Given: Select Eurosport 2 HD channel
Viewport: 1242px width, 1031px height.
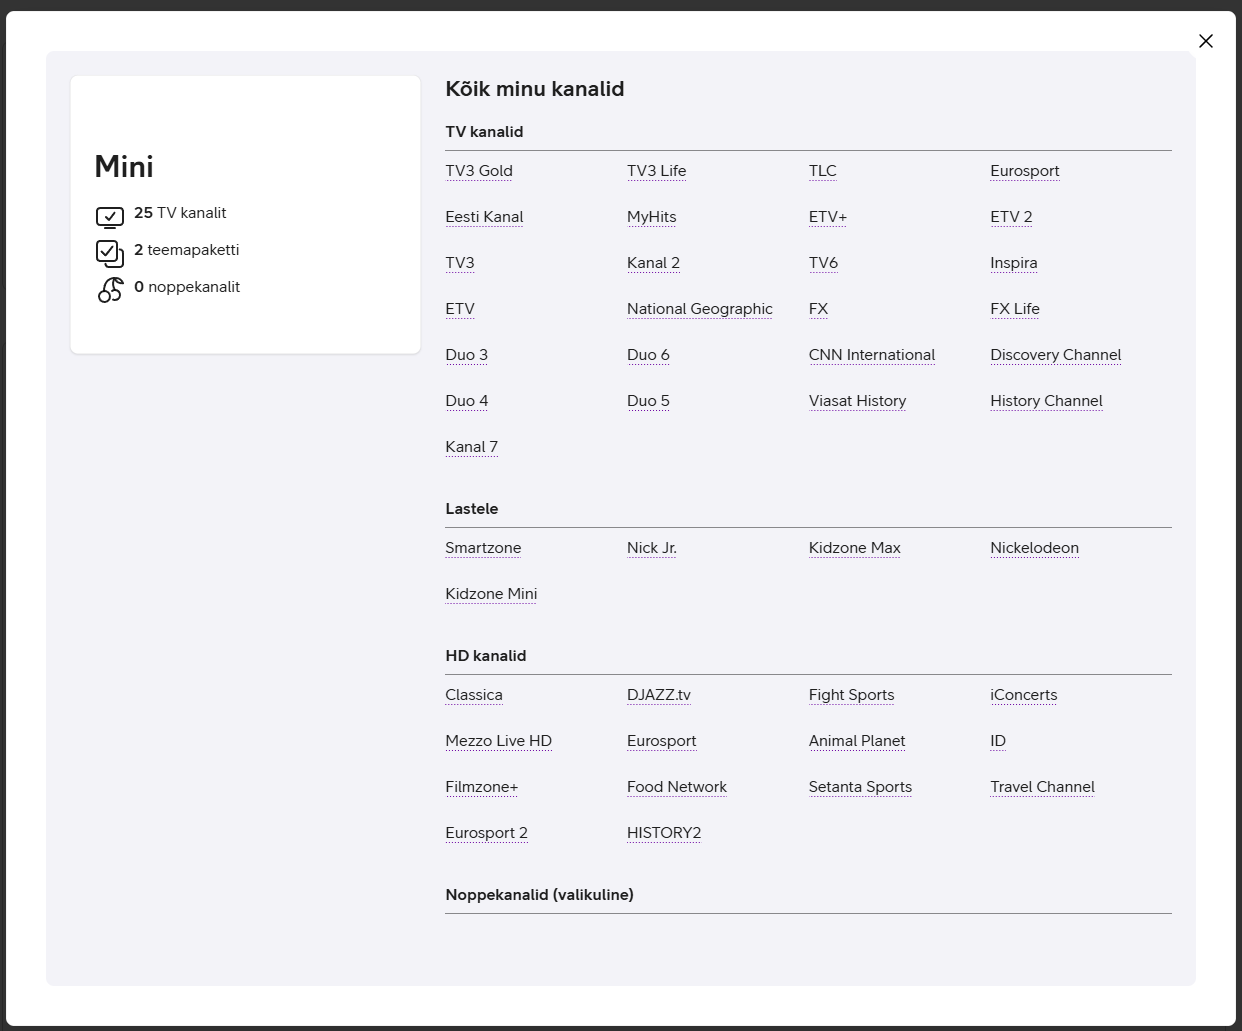Looking at the screenshot, I should (x=486, y=833).
